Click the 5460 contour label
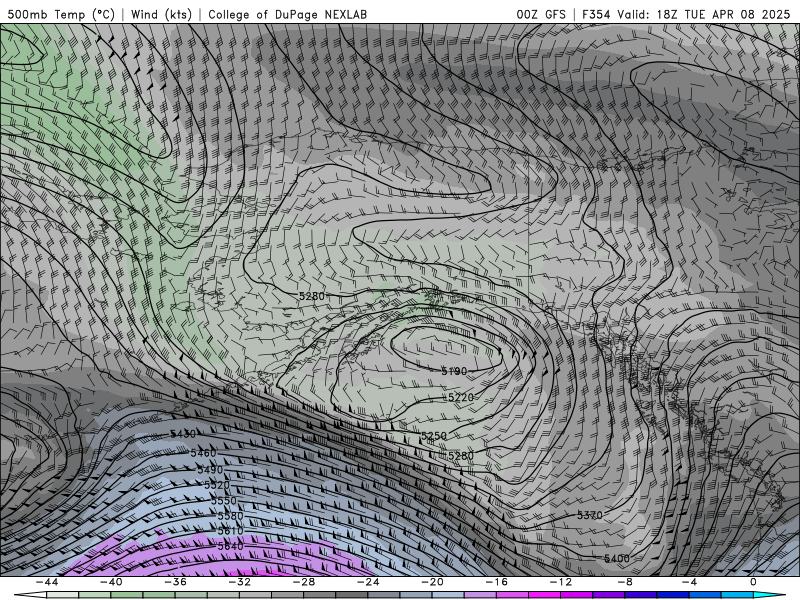This screenshot has height=600, width=800. tap(203, 453)
